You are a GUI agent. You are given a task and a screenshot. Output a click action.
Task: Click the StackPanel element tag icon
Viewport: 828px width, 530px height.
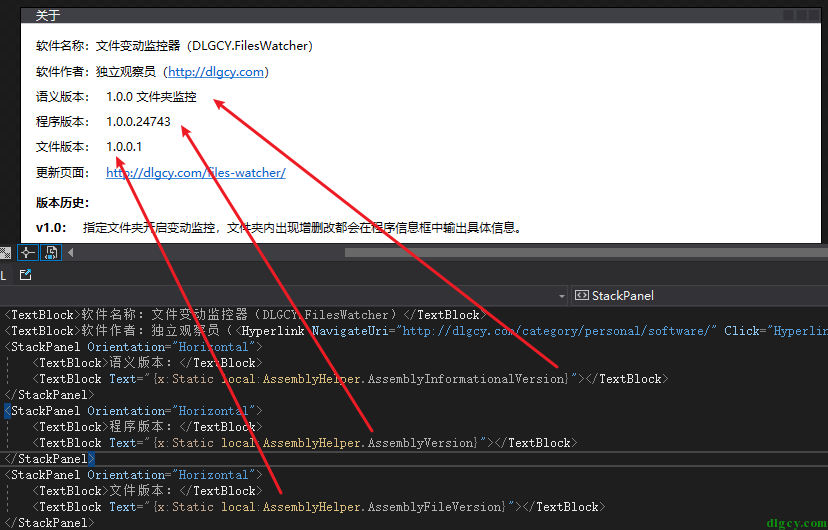581,295
